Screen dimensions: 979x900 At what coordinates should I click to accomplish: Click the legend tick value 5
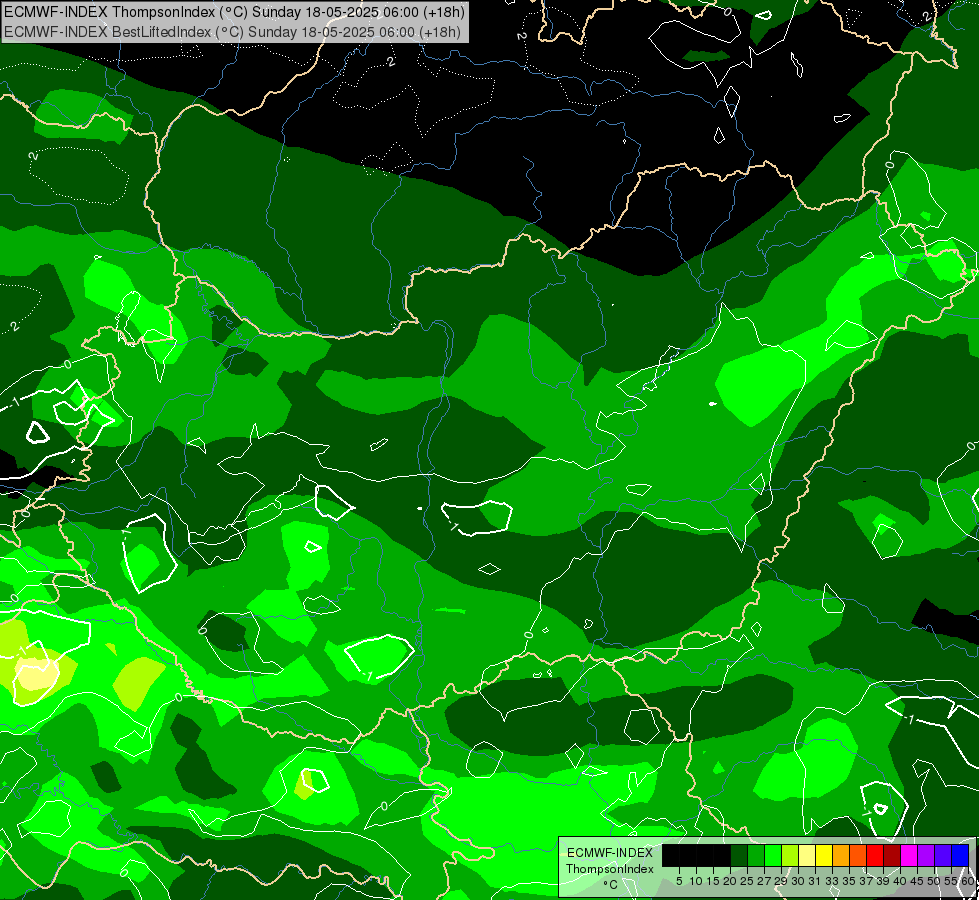tap(679, 881)
